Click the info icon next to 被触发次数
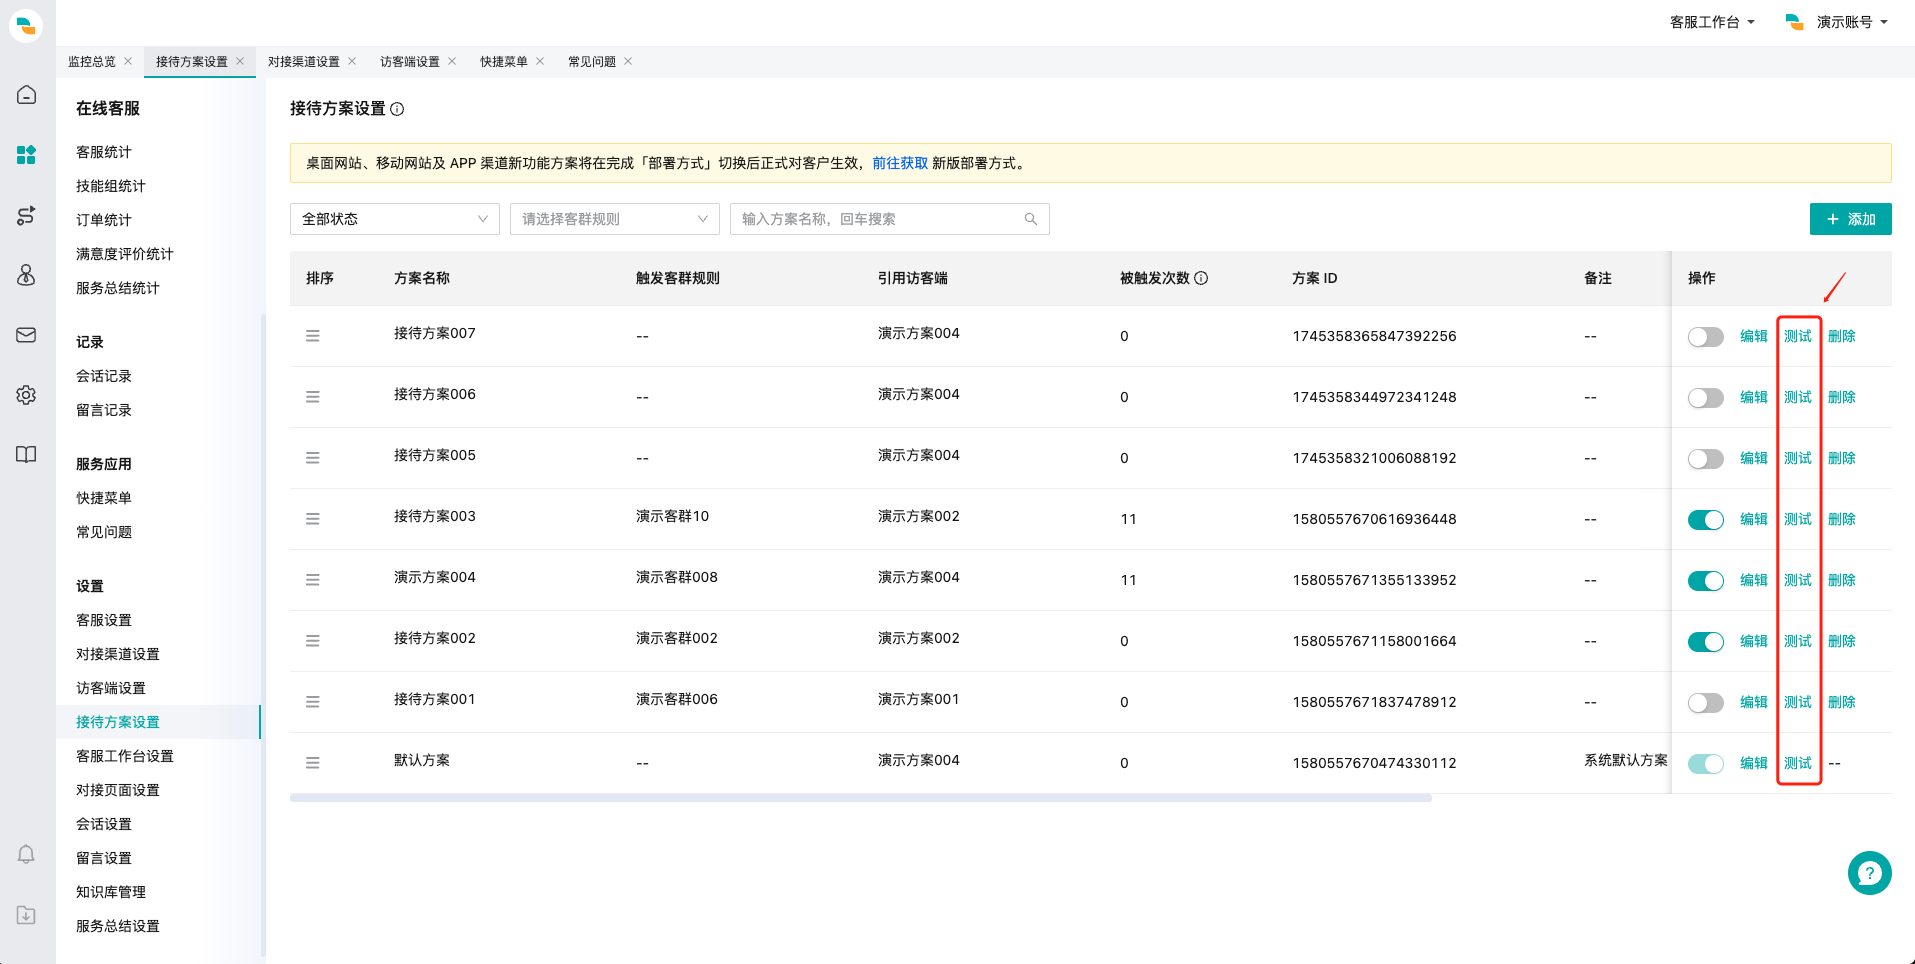Image resolution: width=1915 pixels, height=964 pixels. [x=1201, y=278]
